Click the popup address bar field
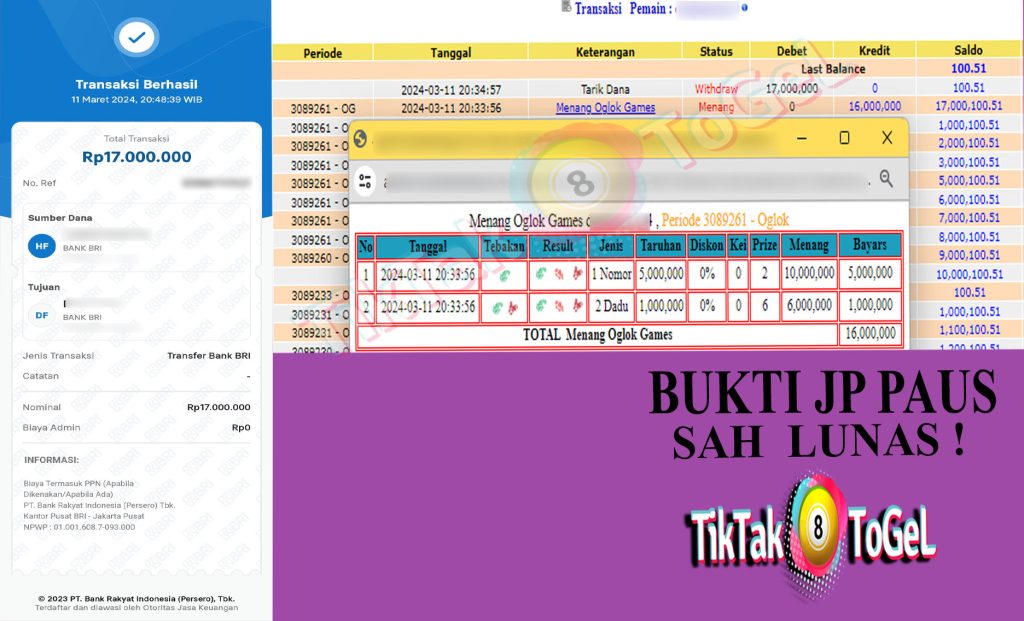Viewport: 1024px width, 621px height. pos(620,181)
